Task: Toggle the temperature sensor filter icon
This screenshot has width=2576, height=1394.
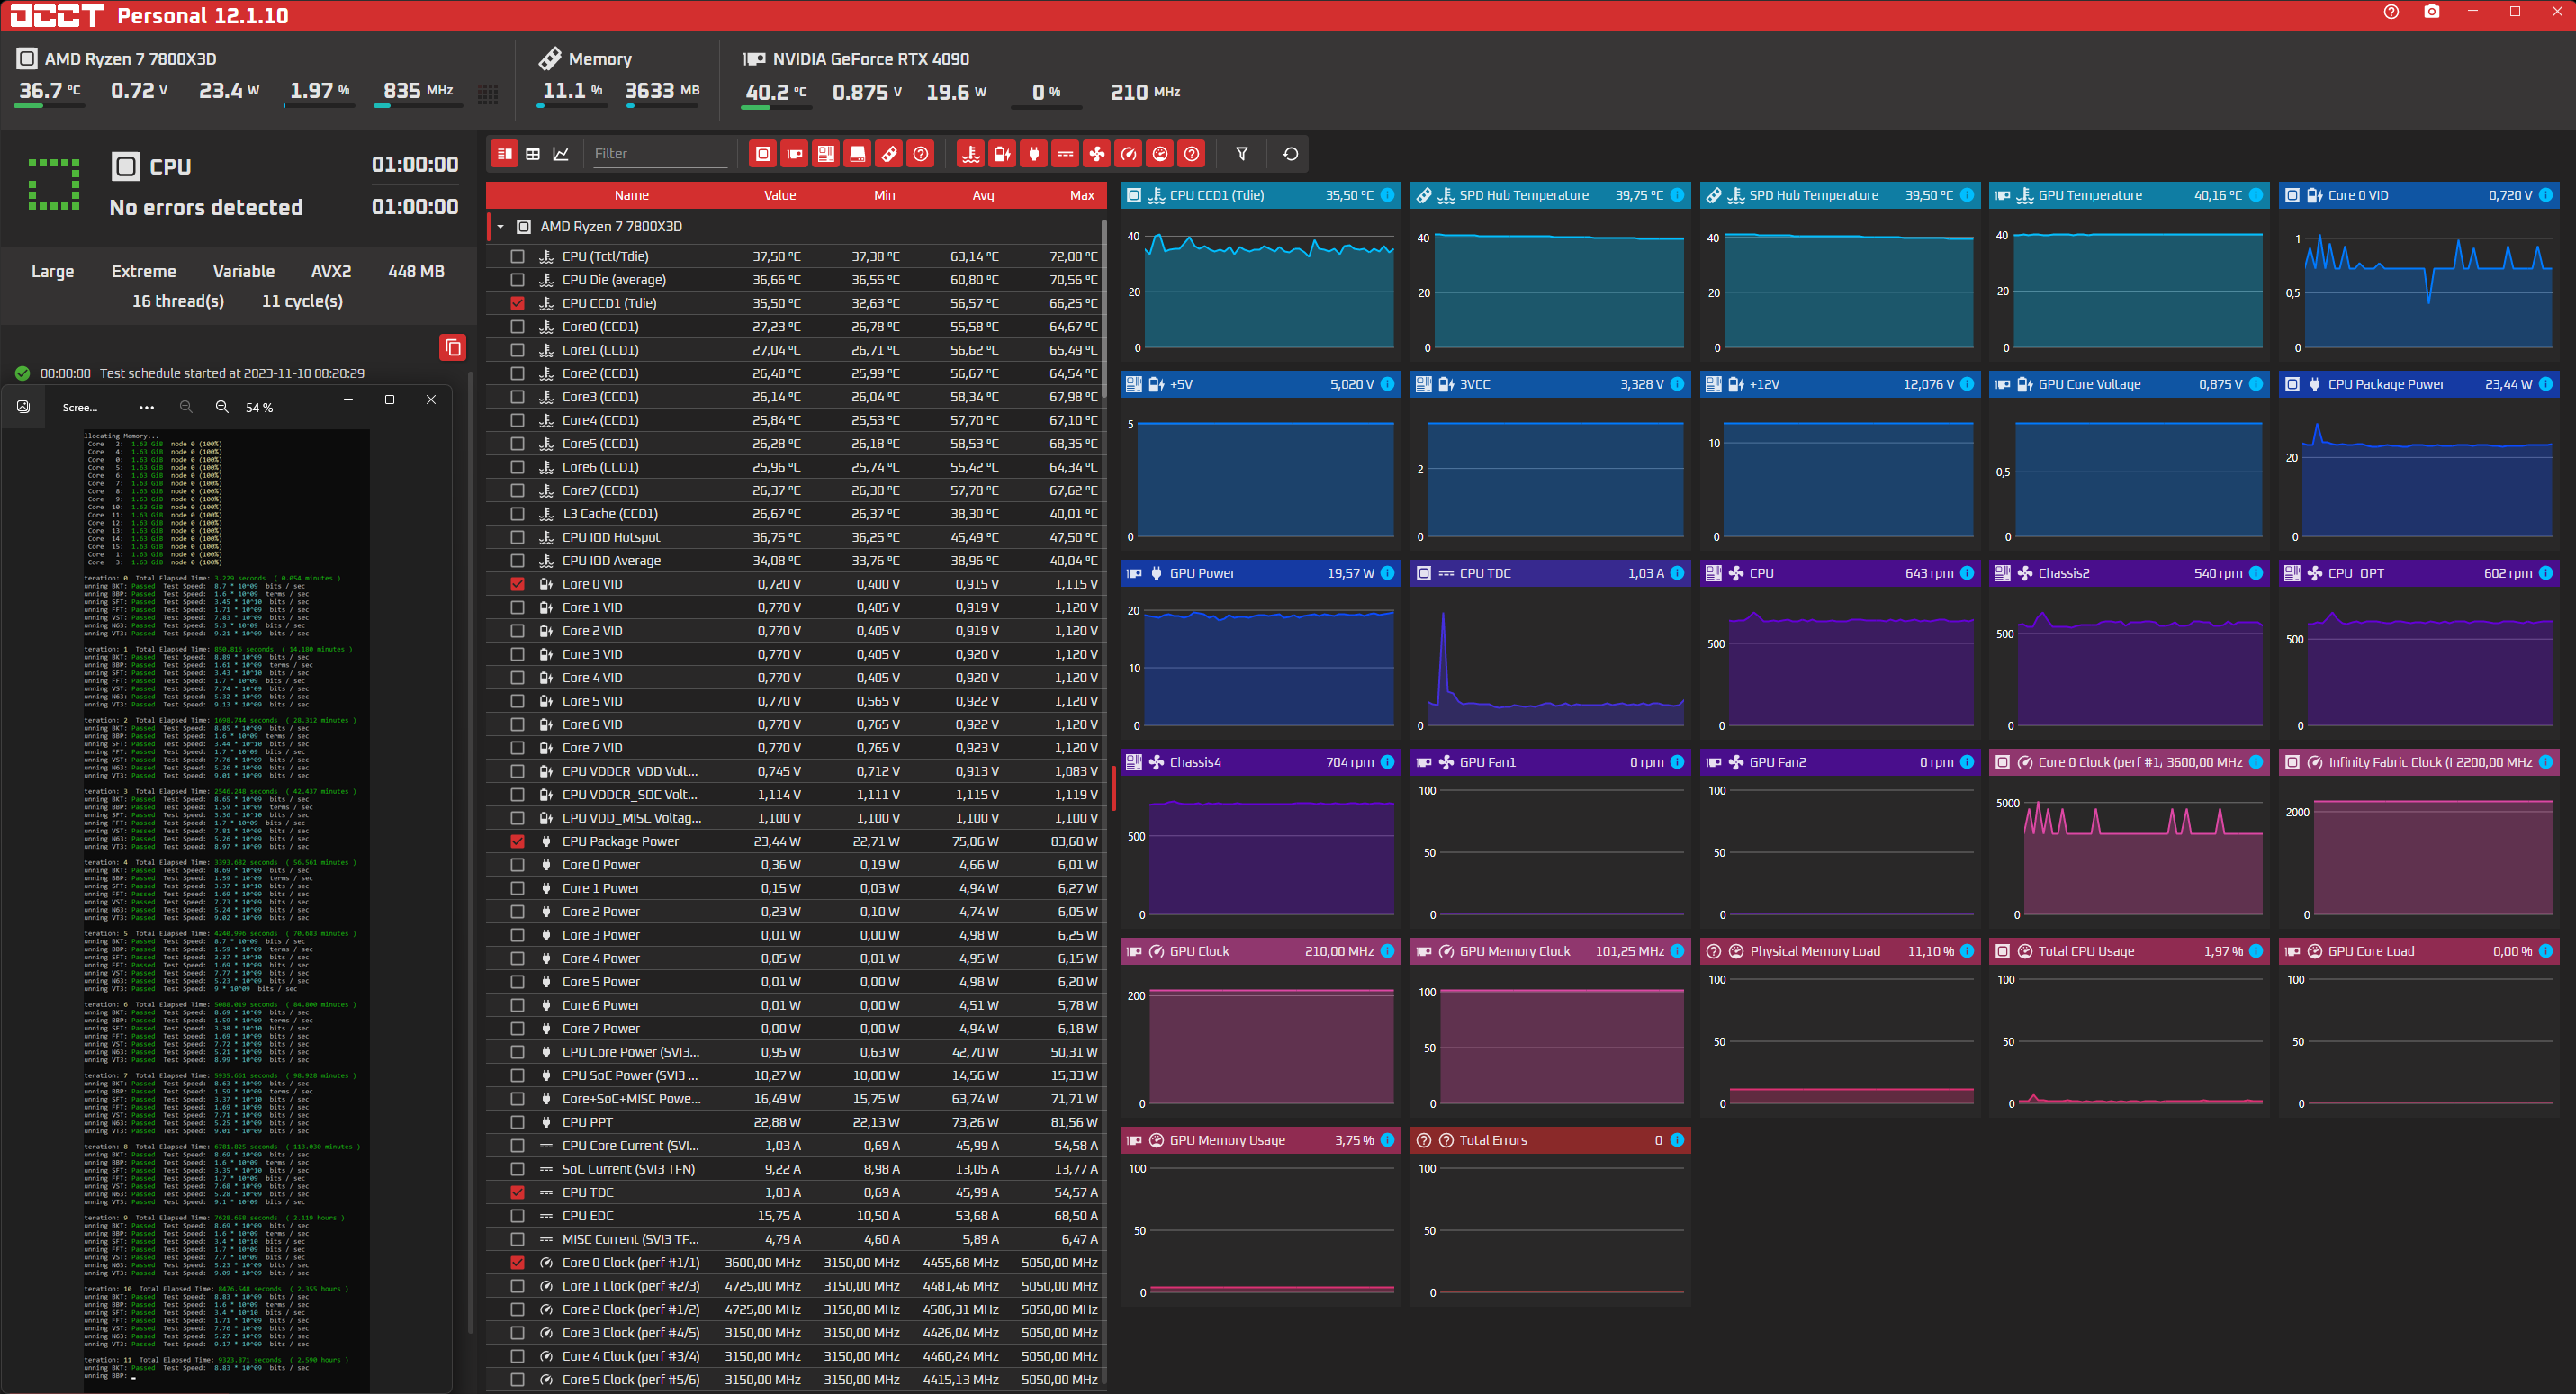Action: pyautogui.click(x=970, y=154)
